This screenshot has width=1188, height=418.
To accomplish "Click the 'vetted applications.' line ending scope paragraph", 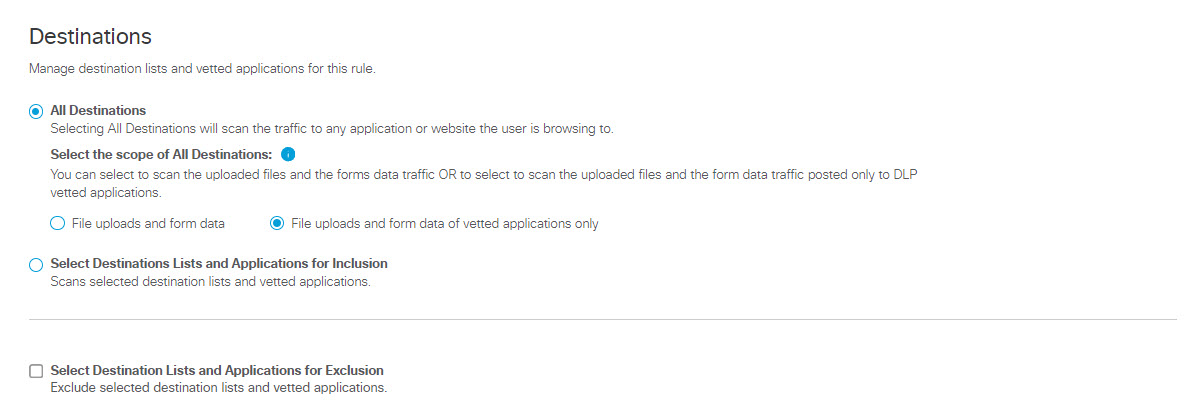I will pos(106,192).
